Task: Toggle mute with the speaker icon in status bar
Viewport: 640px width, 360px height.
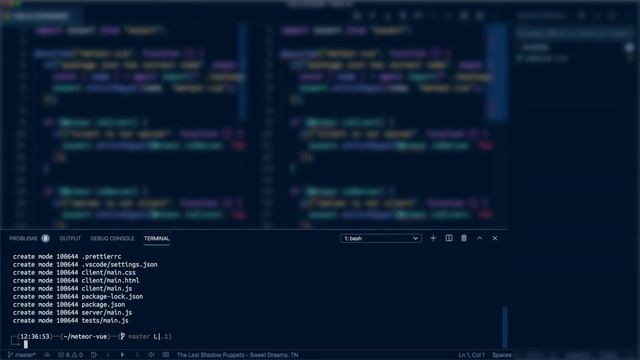Action: click(x=151, y=355)
